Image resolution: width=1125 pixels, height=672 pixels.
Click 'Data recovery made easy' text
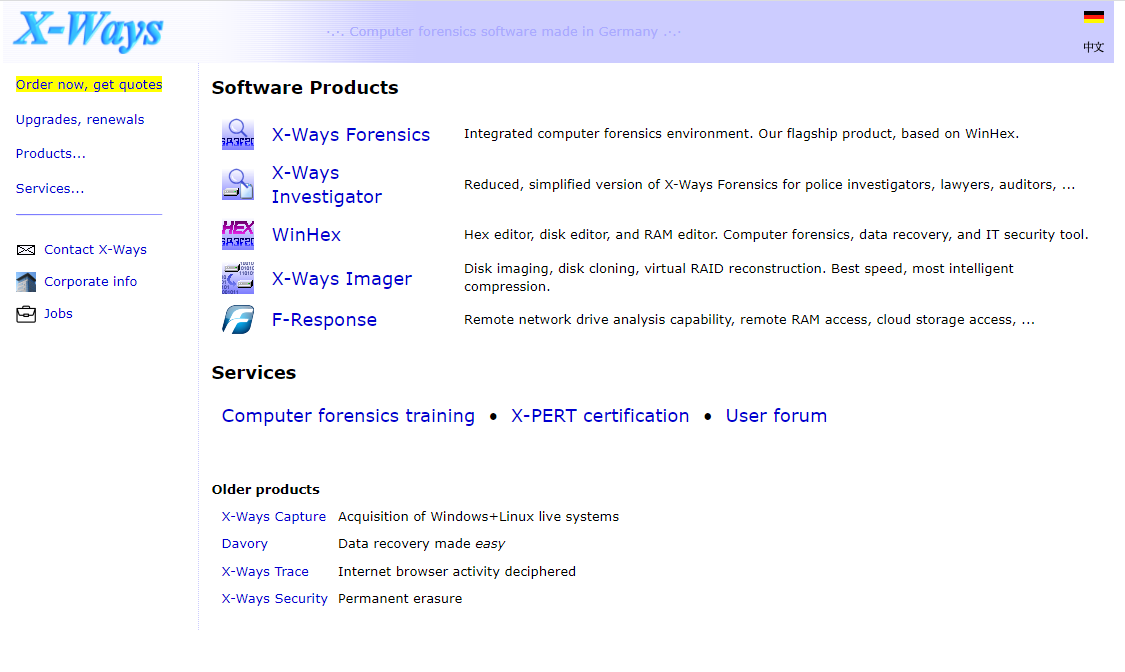coord(421,544)
